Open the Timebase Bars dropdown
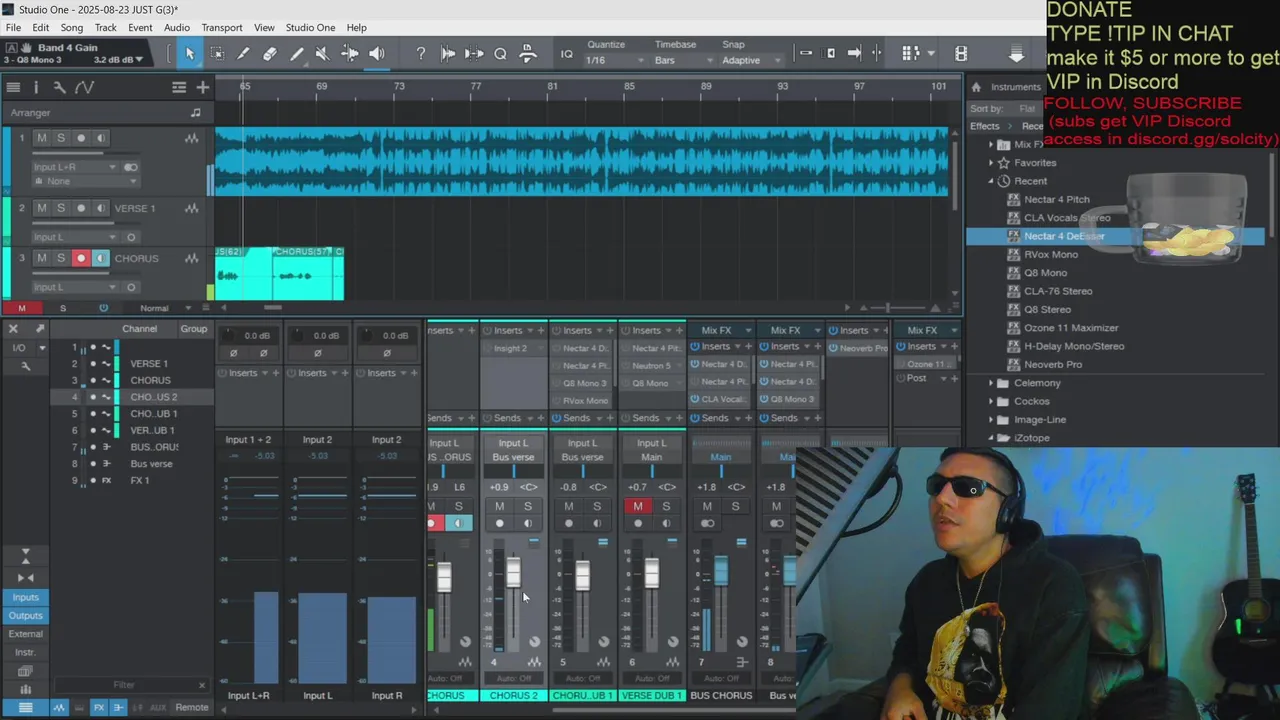Screen dimensions: 1280x720 pos(684,60)
